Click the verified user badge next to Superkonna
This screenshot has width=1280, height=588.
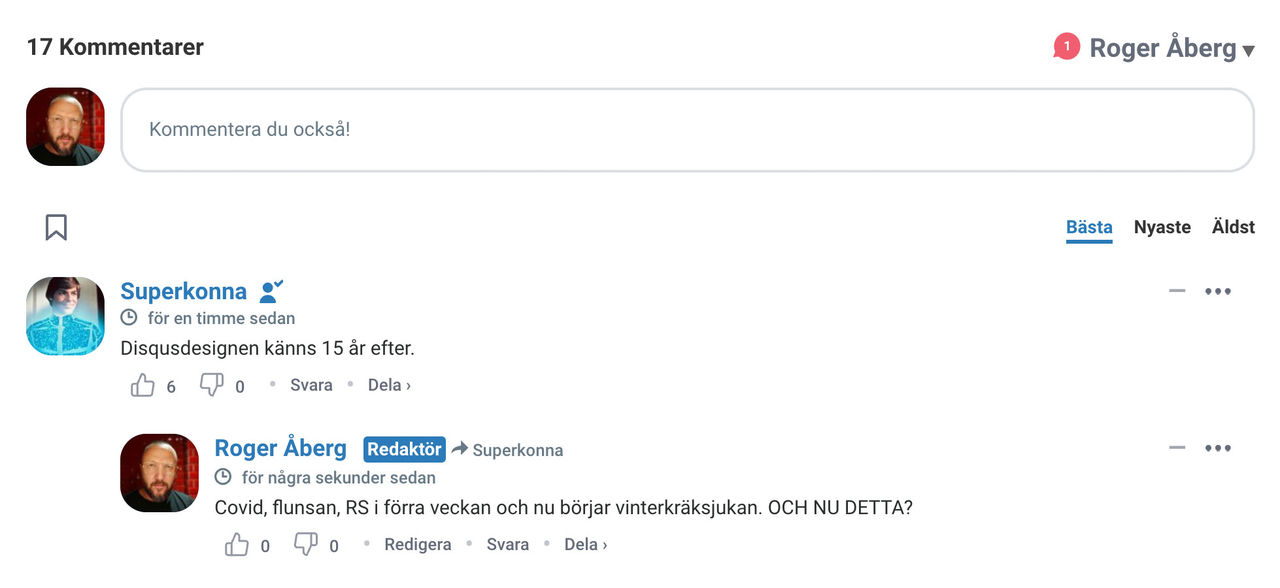pos(270,290)
